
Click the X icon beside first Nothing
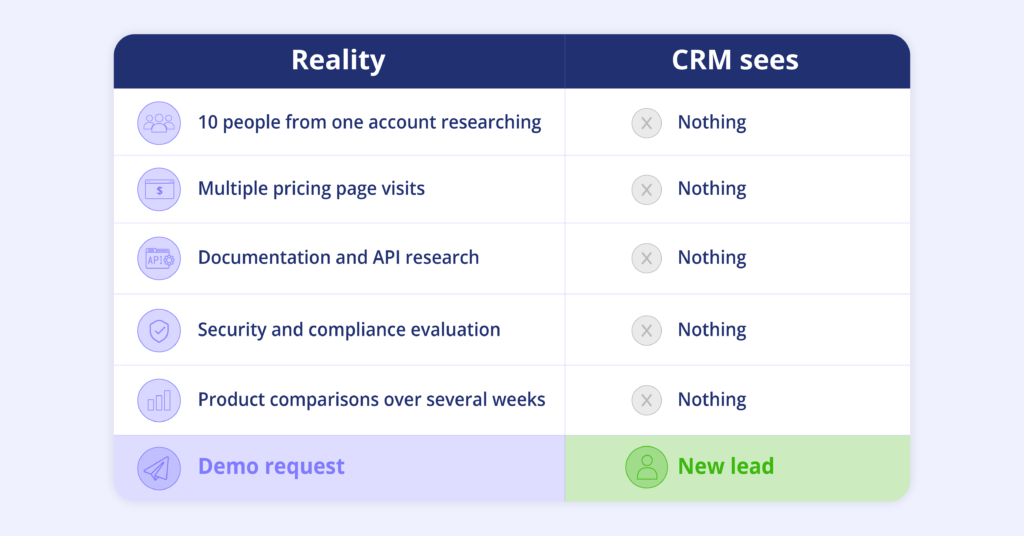[x=647, y=123]
